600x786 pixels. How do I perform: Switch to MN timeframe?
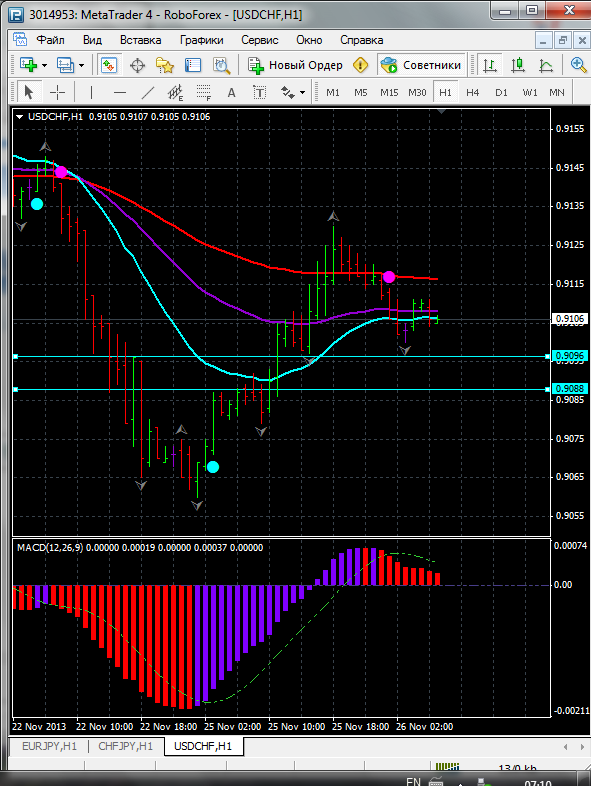coord(557,93)
